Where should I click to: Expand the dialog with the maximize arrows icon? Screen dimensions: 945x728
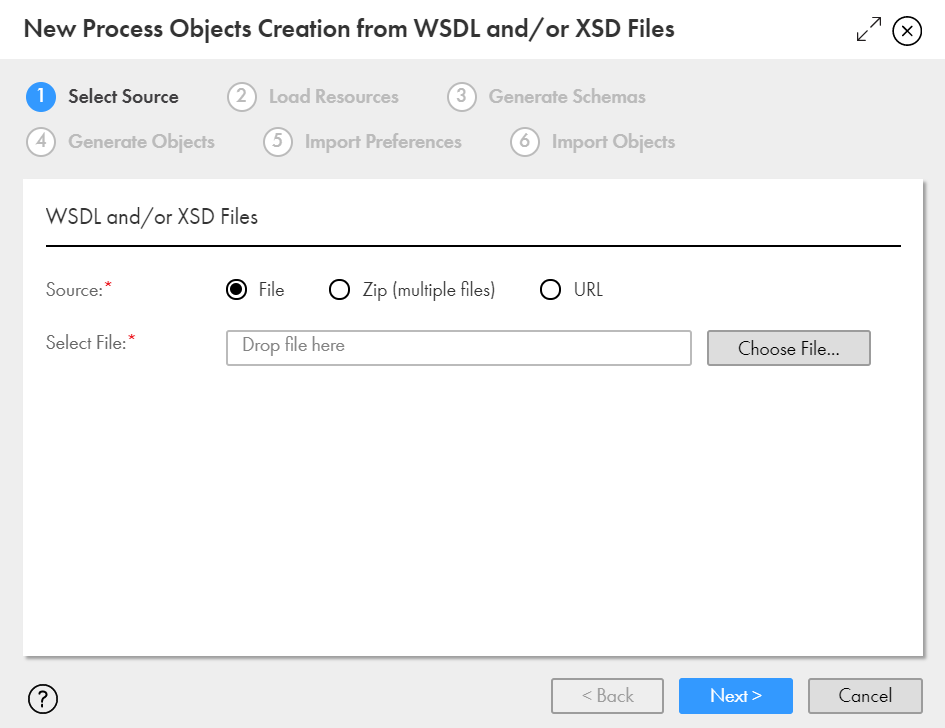868,30
